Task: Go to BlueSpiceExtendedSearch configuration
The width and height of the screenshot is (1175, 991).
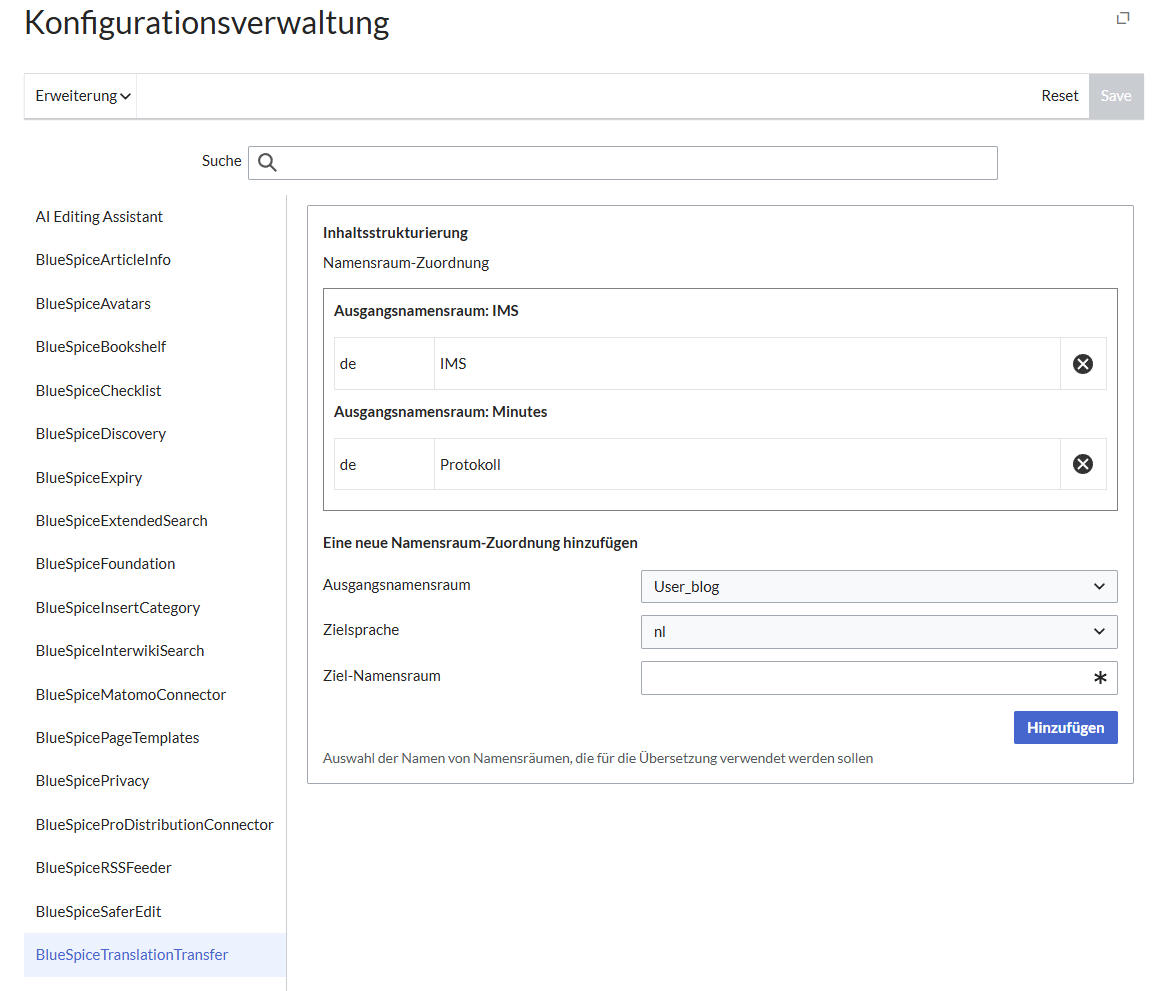Action: tap(121, 521)
